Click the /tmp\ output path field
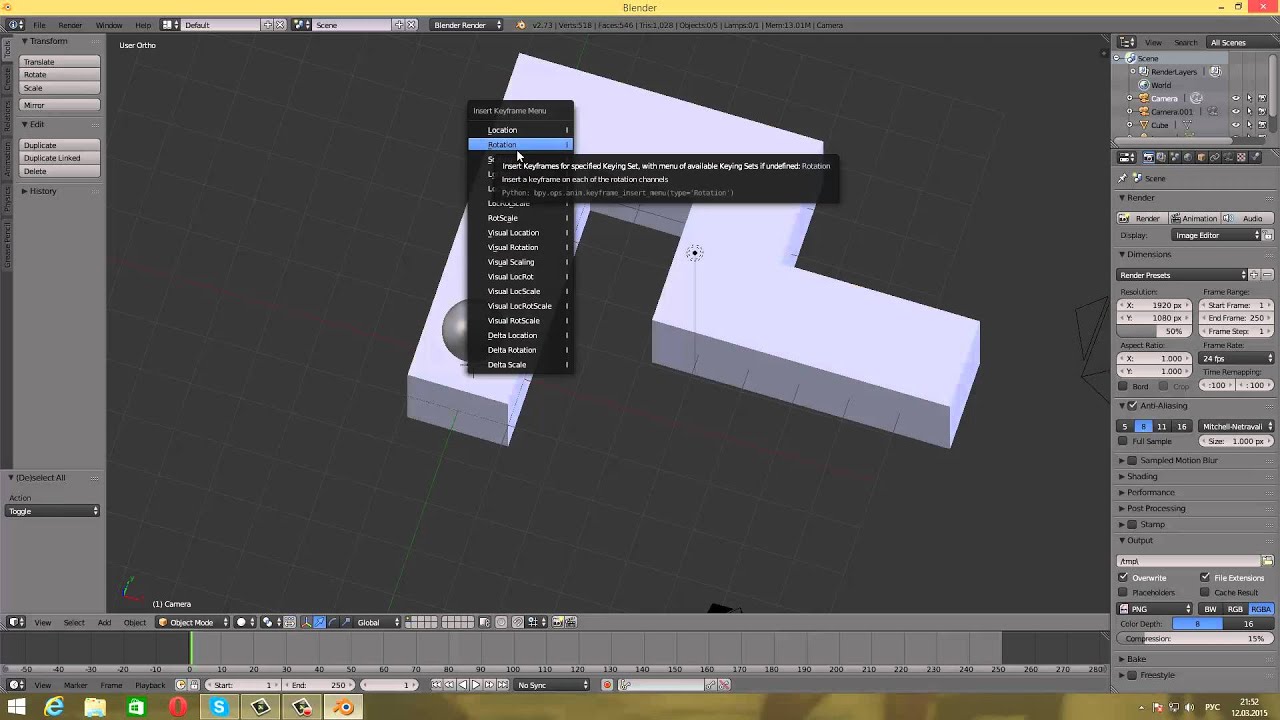The image size is (1280, 720). tap(1189, 561)
